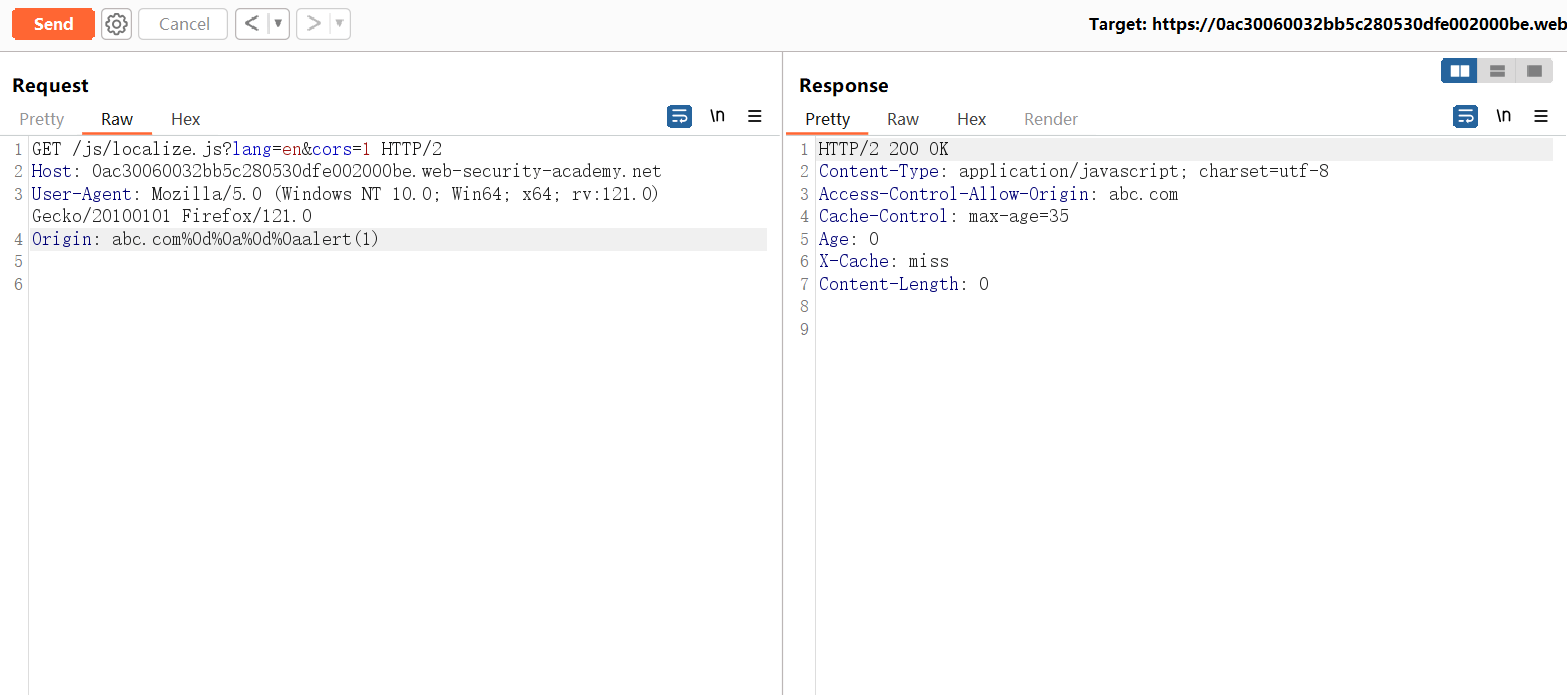Open Request panel hamburger options menu
Screen dimensions: 1567x695
coord(755,117)
